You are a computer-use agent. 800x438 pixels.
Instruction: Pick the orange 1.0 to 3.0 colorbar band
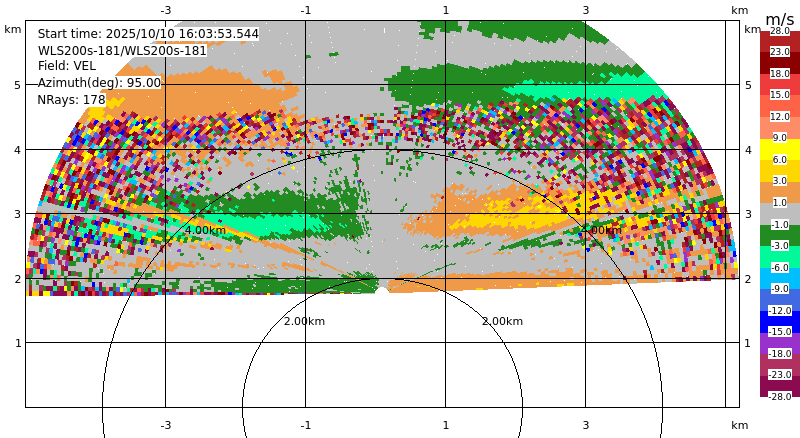(780, 192)
